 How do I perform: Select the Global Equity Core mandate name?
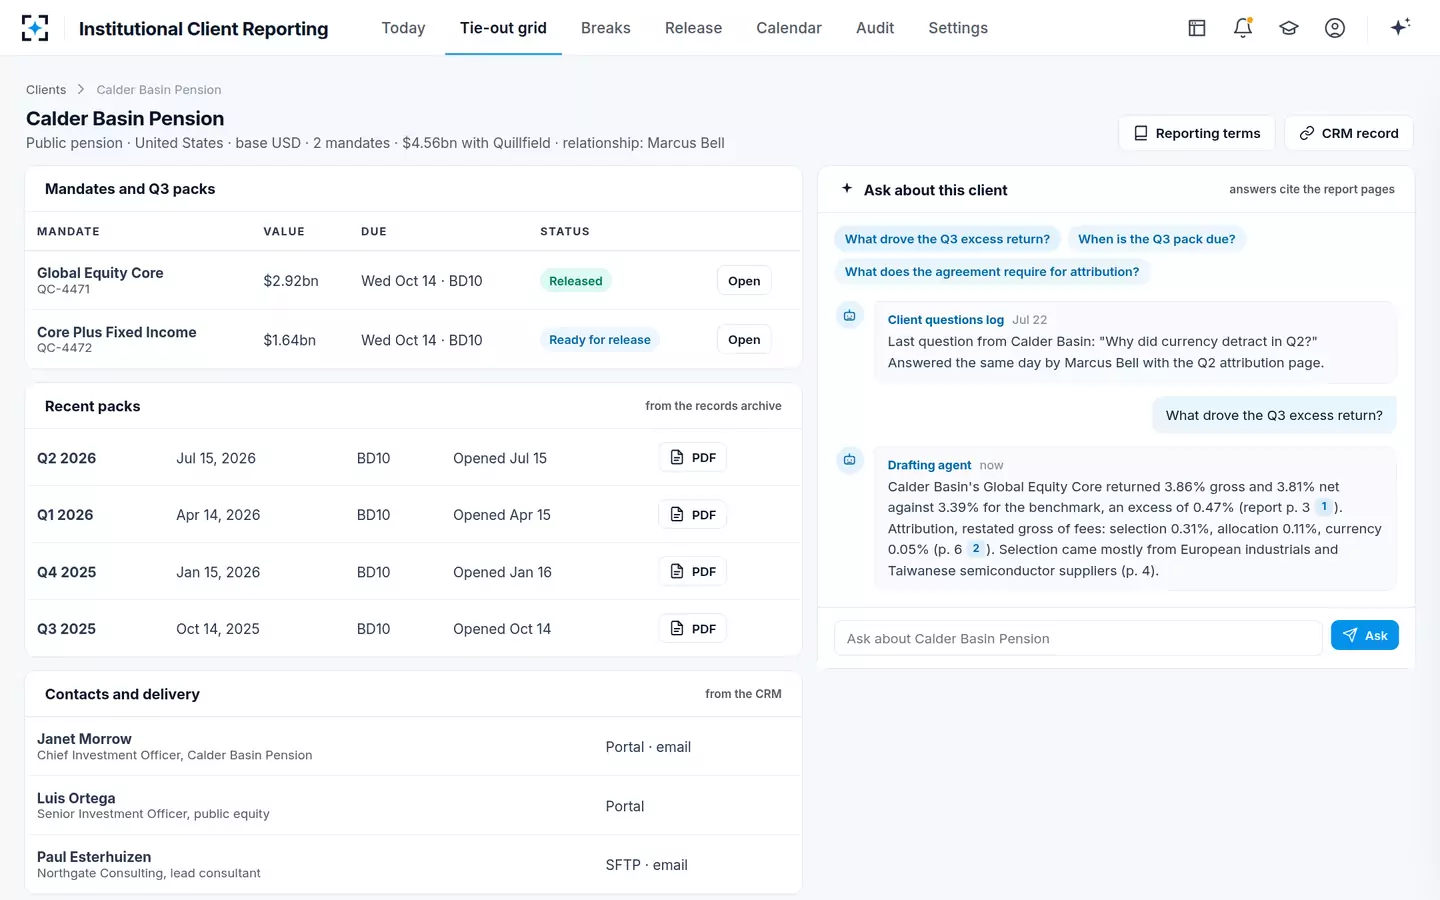click(x=100, y=273)
